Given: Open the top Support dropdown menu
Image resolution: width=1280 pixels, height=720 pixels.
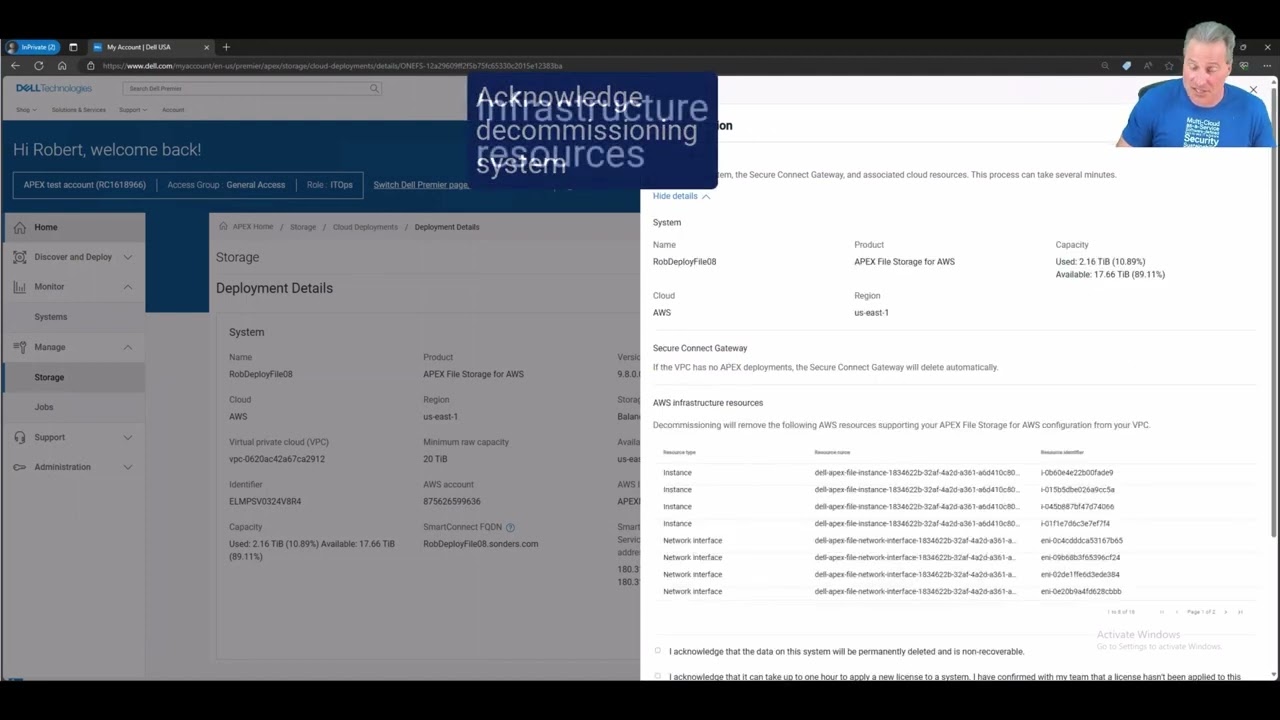Looking at the screenshot, I should coord(133,110).
